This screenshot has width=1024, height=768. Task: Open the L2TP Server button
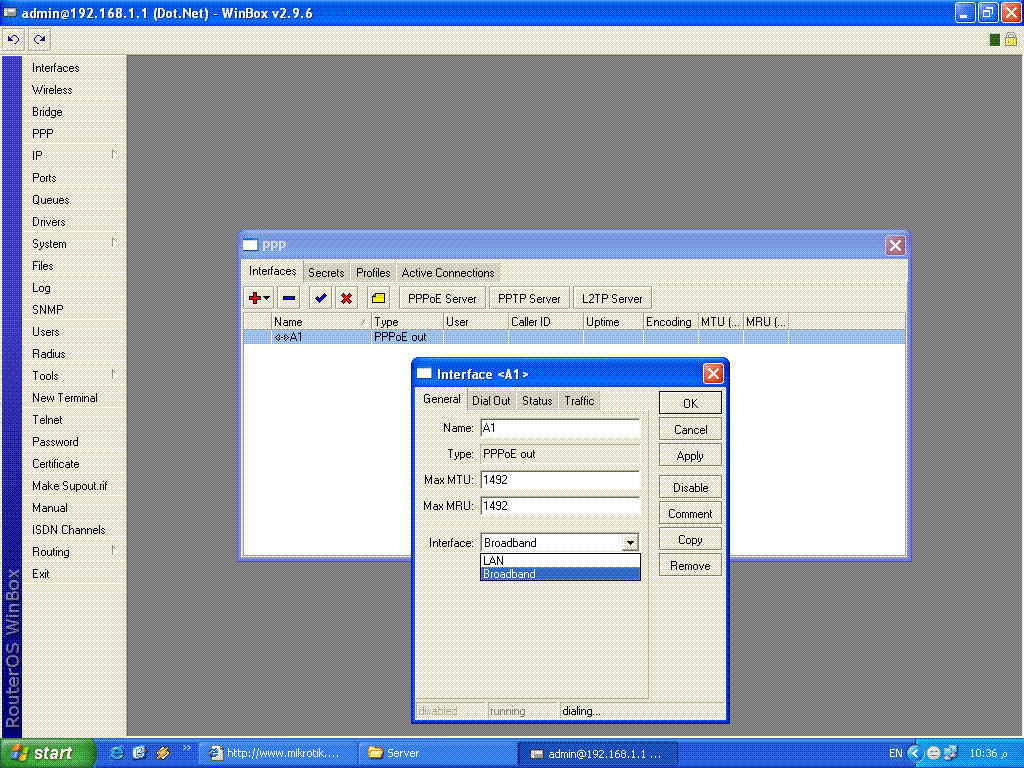(612, 298)
